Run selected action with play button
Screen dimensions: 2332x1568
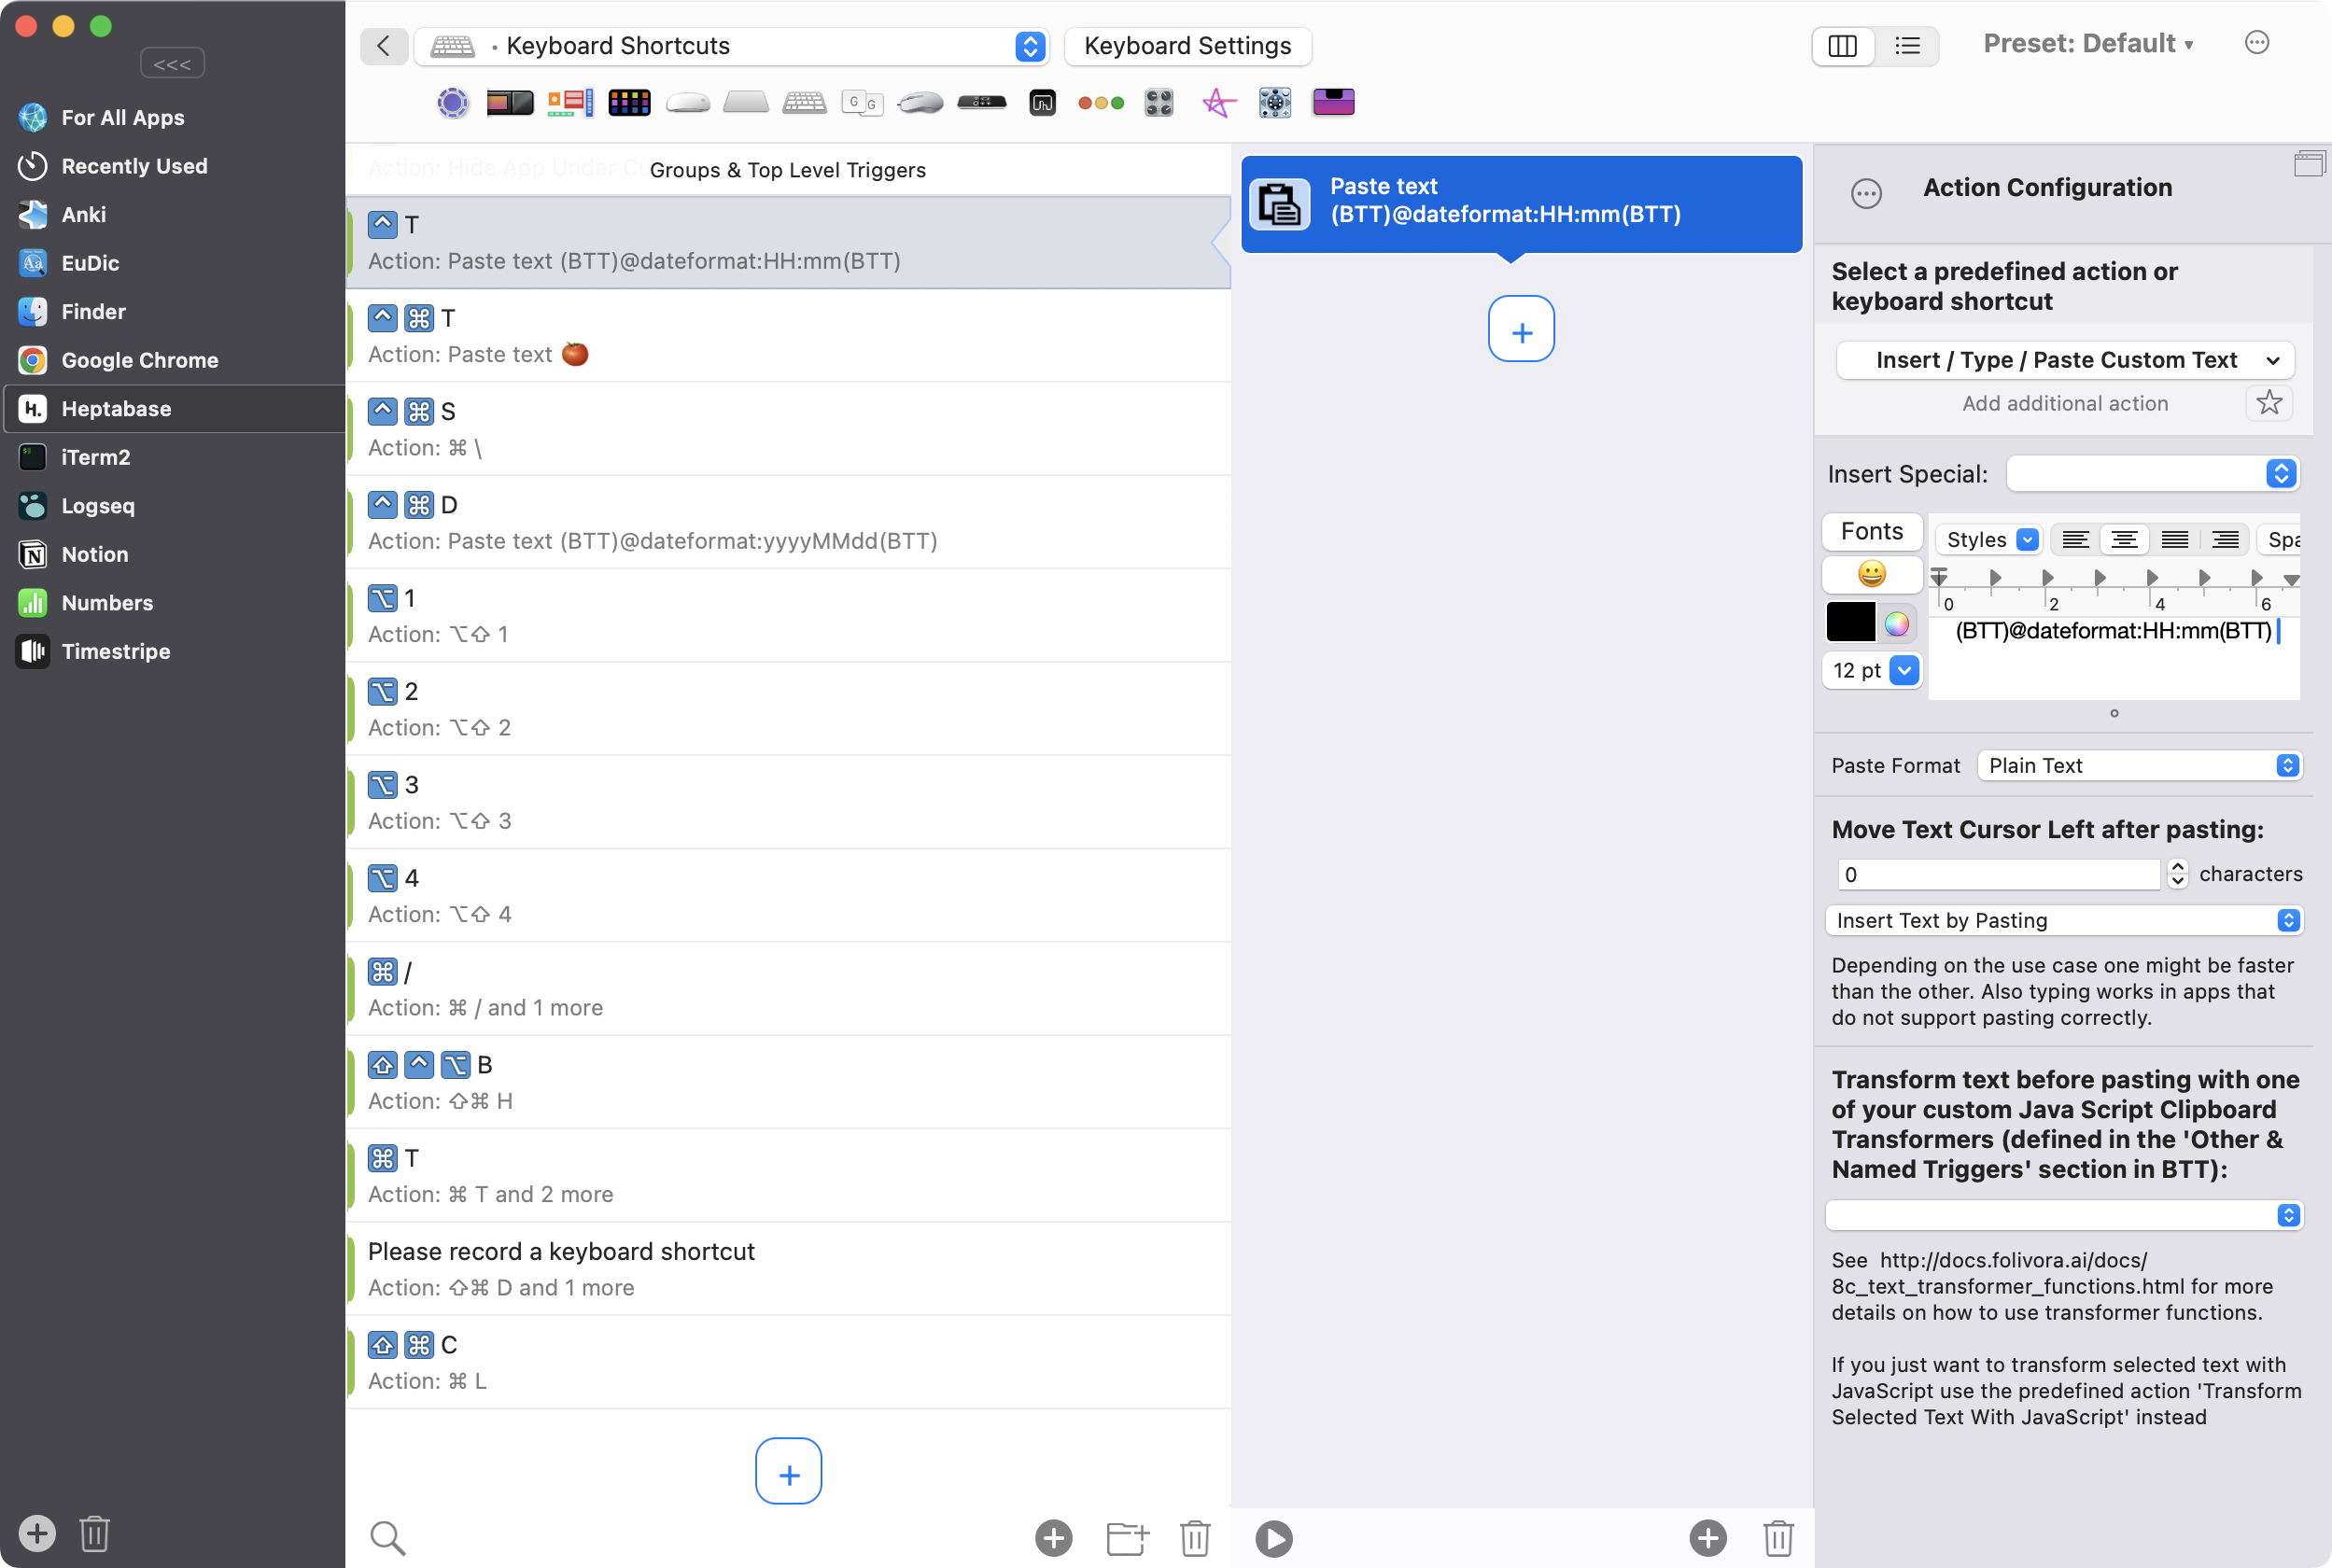pos(1273,1538)
